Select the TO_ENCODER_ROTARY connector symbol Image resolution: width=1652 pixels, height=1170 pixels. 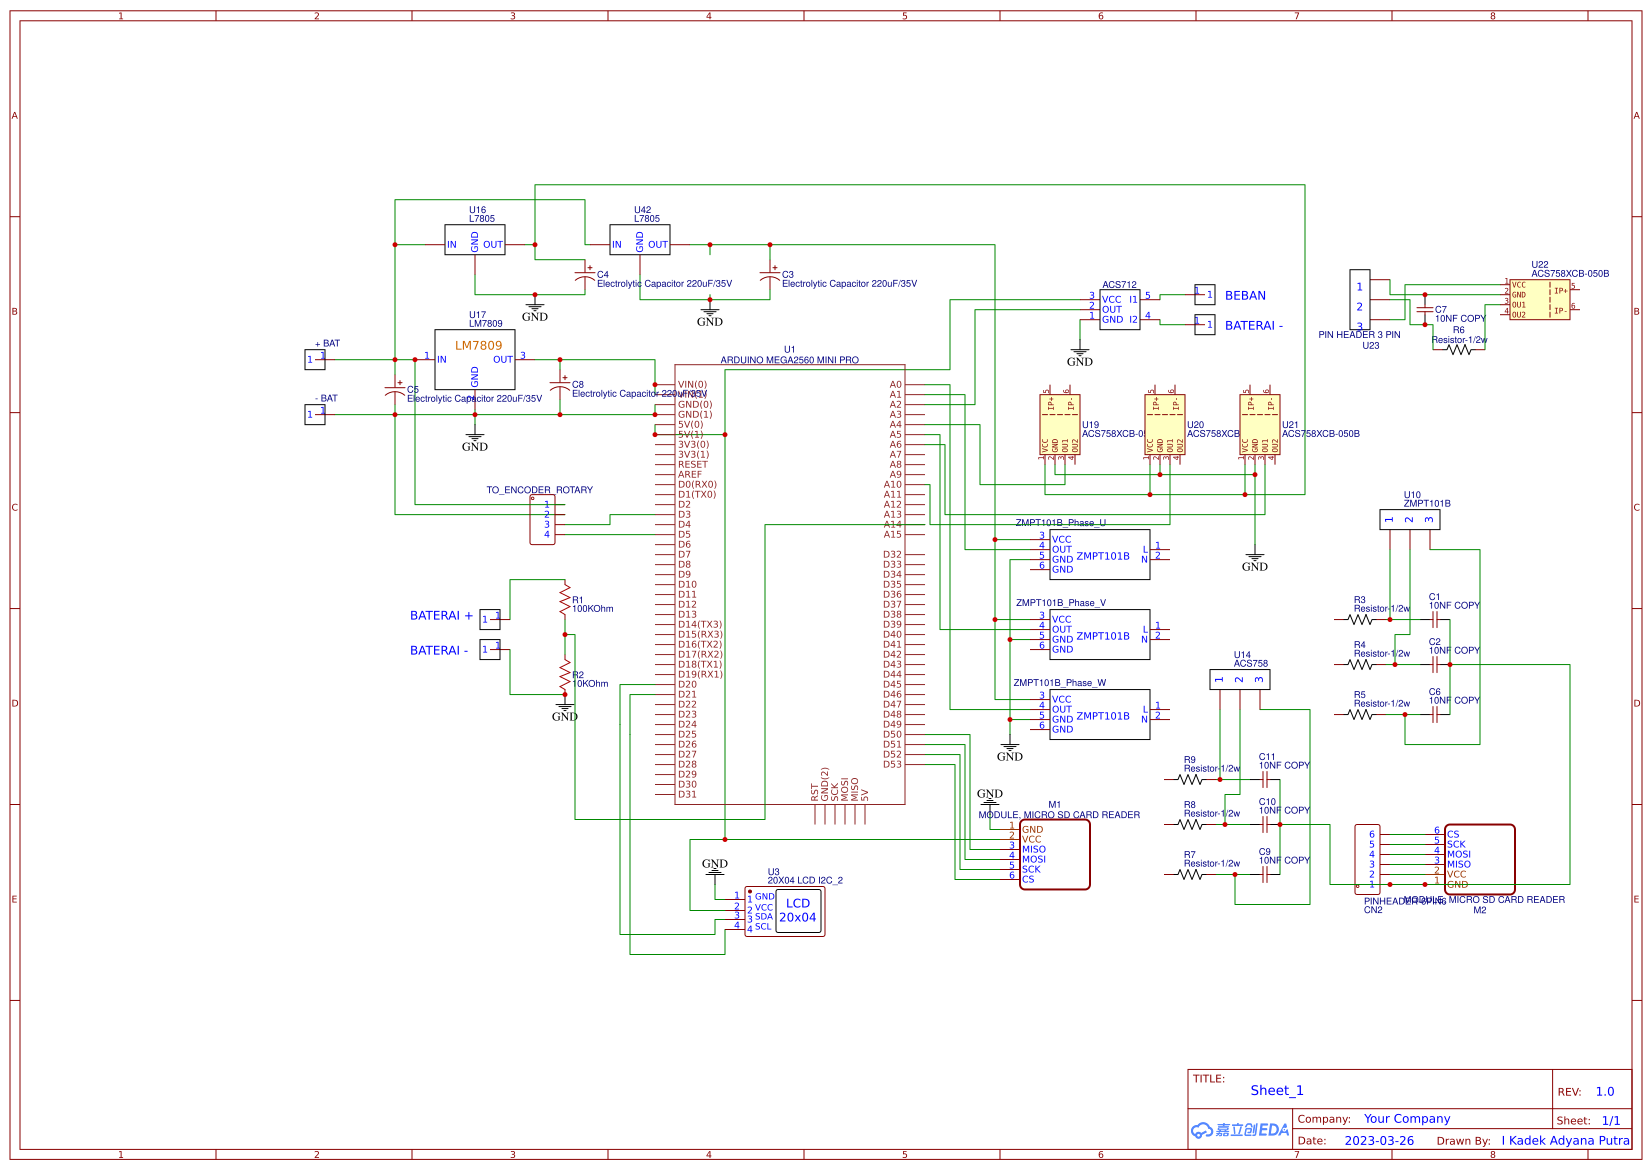coord(543,520)
